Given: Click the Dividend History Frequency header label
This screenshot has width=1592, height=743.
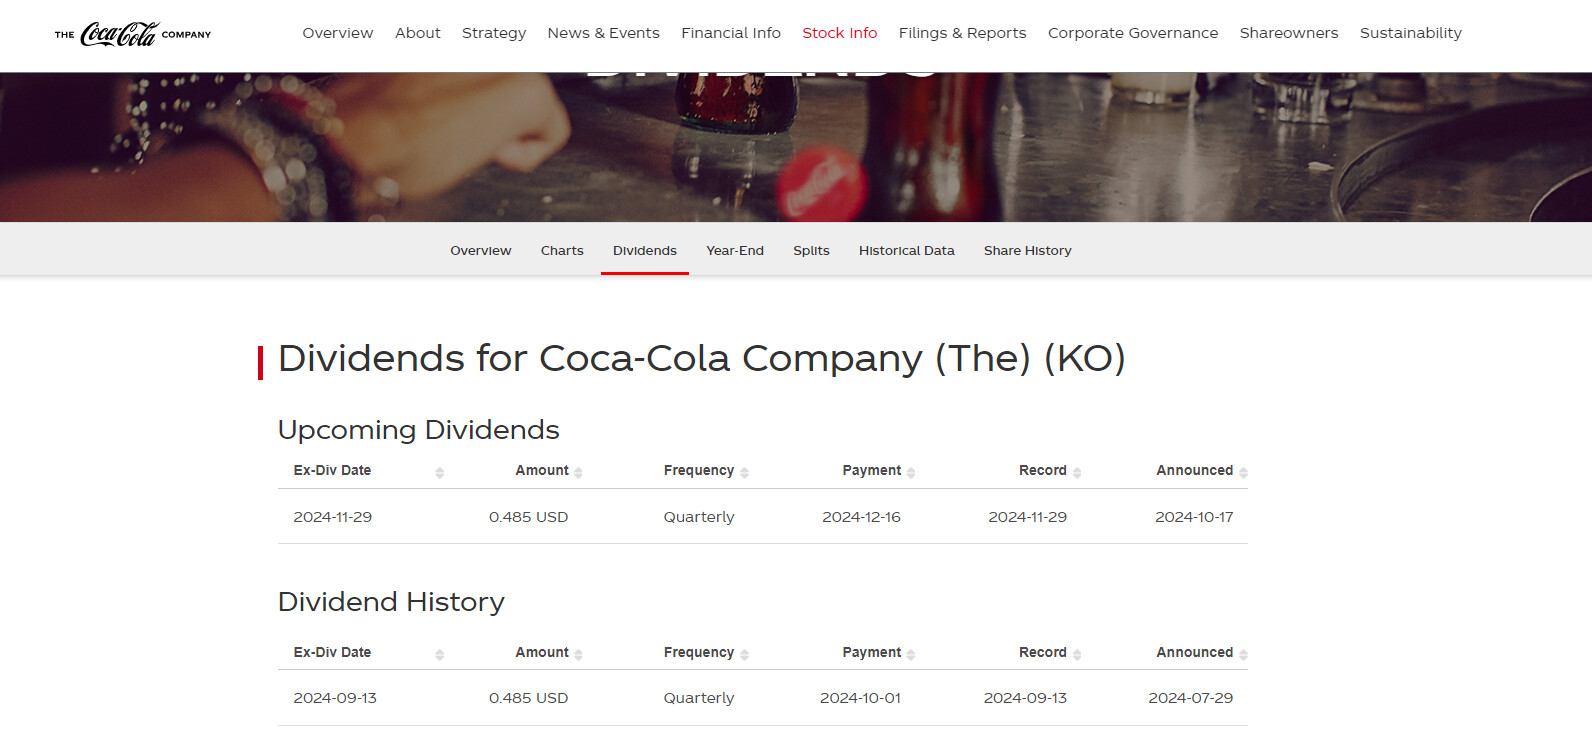Looking at the screenshot, I should click(699, 652).
